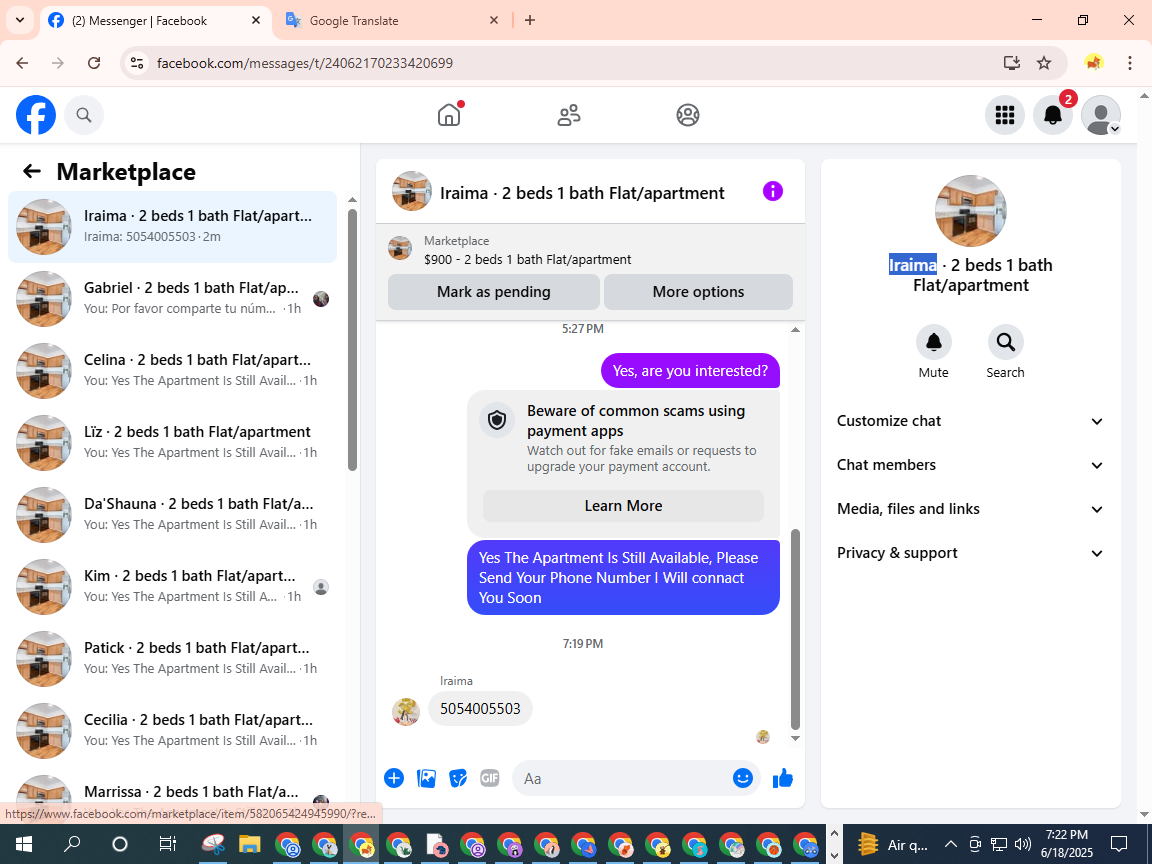Open the emoji picker smiley icon
The height and width of the screenshot is (864, 1152).
[743, 778]
